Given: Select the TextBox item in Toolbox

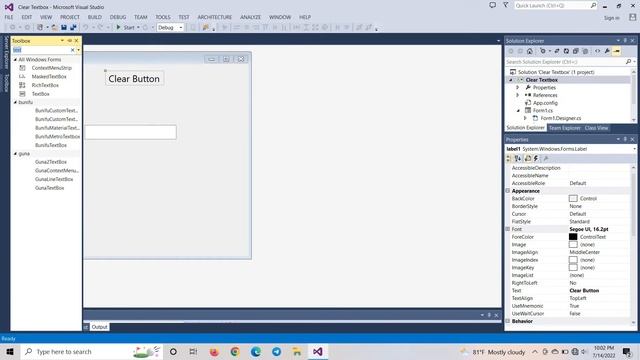Looking at the screenshot, I should coord(40,94).
